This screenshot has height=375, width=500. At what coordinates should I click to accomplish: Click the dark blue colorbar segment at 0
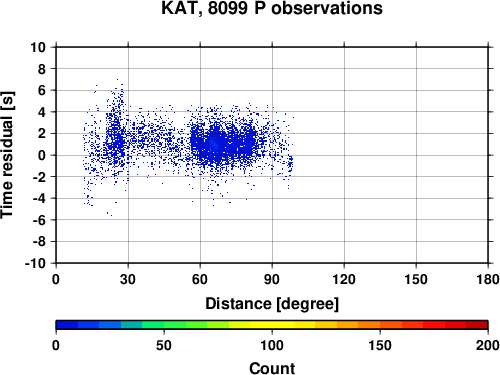pyautogui.click(x=67, y=325)
